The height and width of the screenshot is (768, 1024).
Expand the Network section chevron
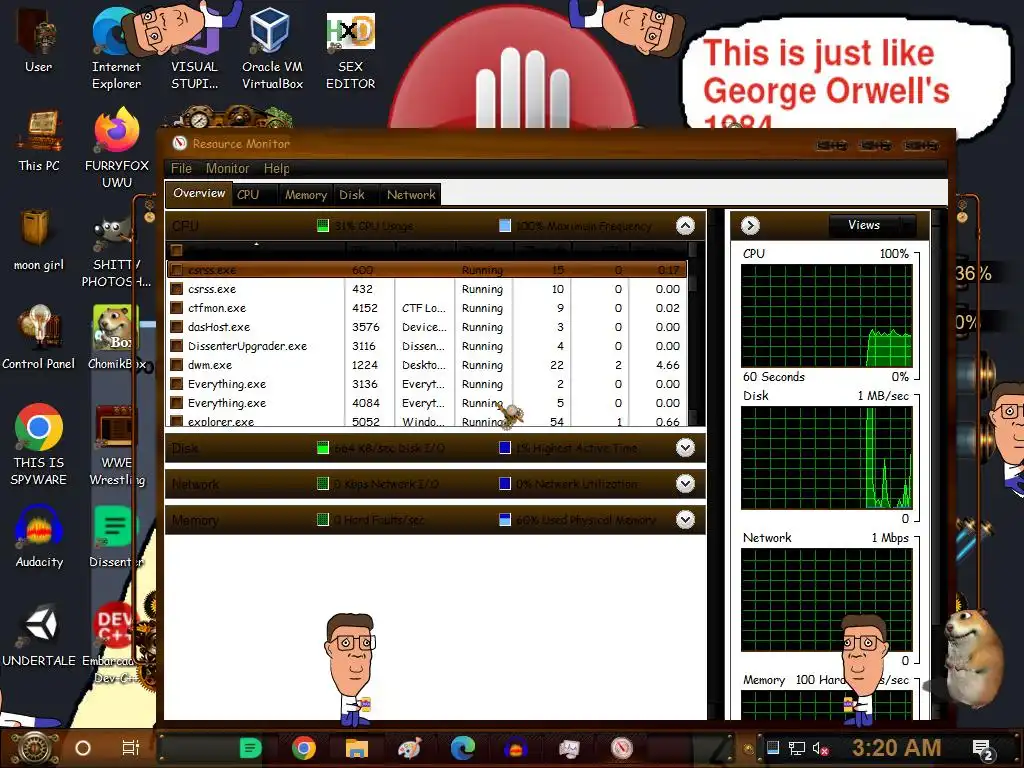pos(685,484)
